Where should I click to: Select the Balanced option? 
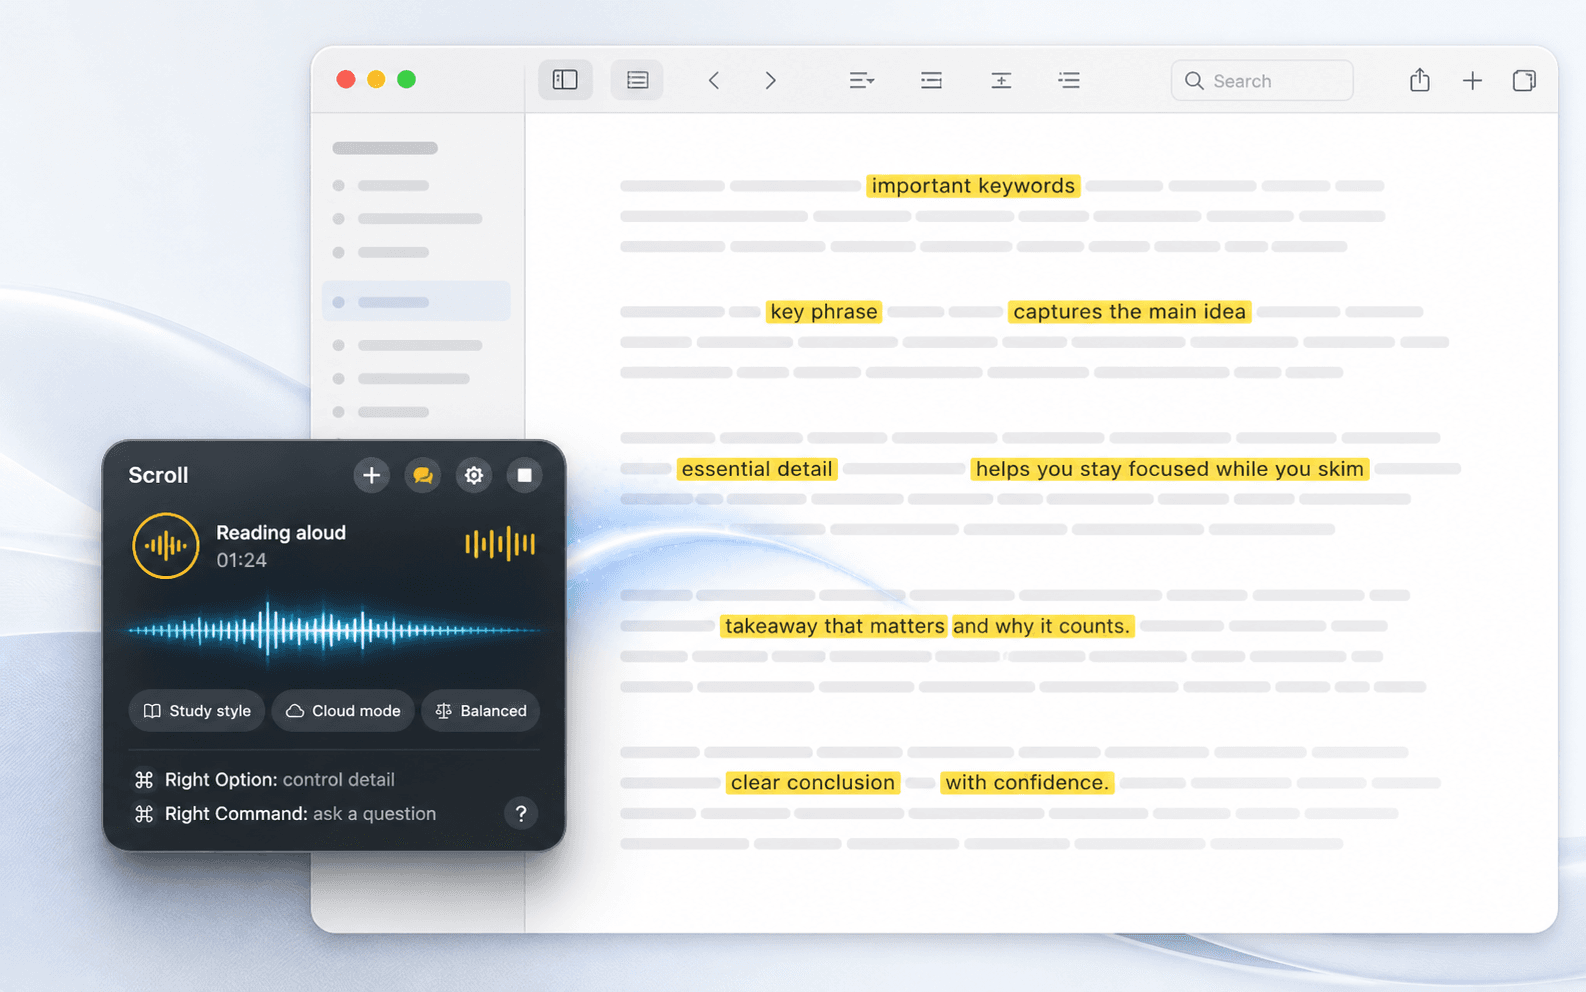(x=481, y=711)
